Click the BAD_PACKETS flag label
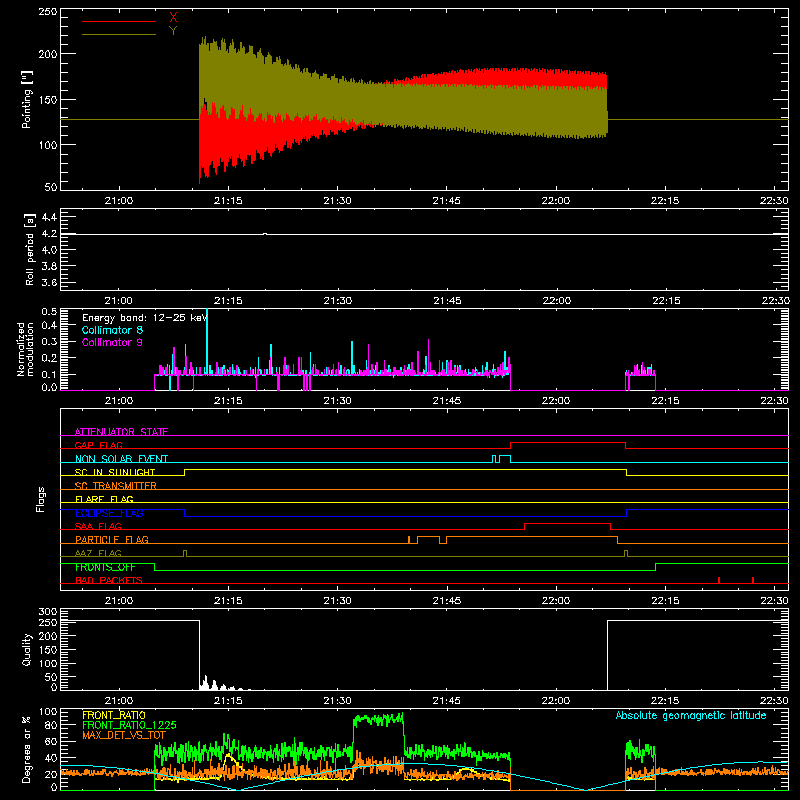 click(109, 580)
